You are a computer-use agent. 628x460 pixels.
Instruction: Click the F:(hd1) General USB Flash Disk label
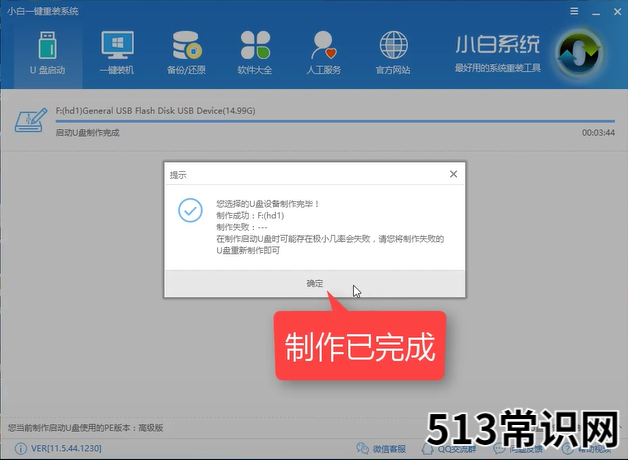[155, 110]
